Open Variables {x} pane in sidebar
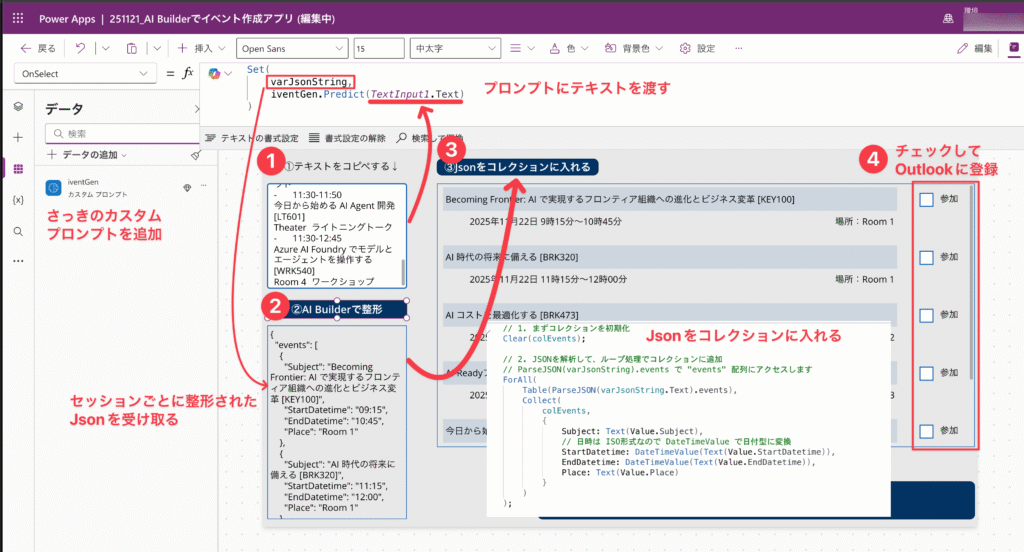 tap(18, 199)
